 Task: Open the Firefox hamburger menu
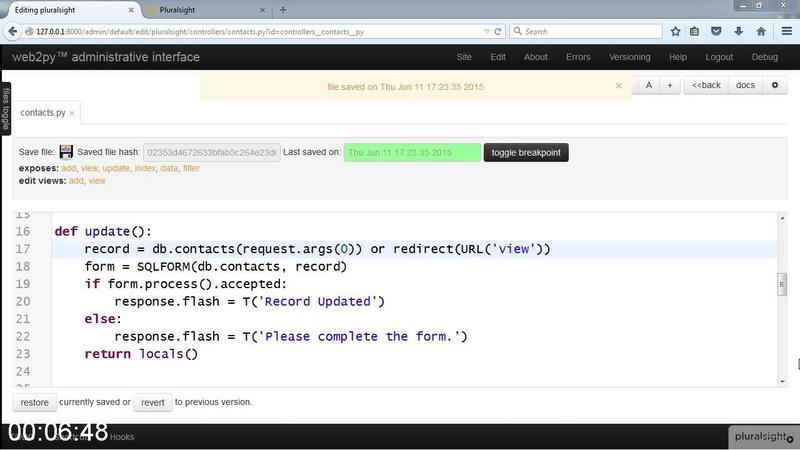point(787,32)
